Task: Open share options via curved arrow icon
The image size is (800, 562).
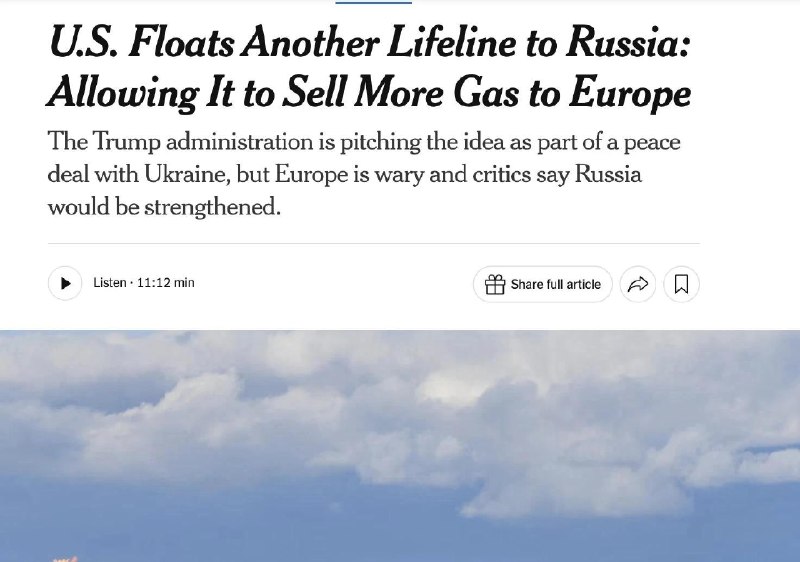Action: click(638, 284)
